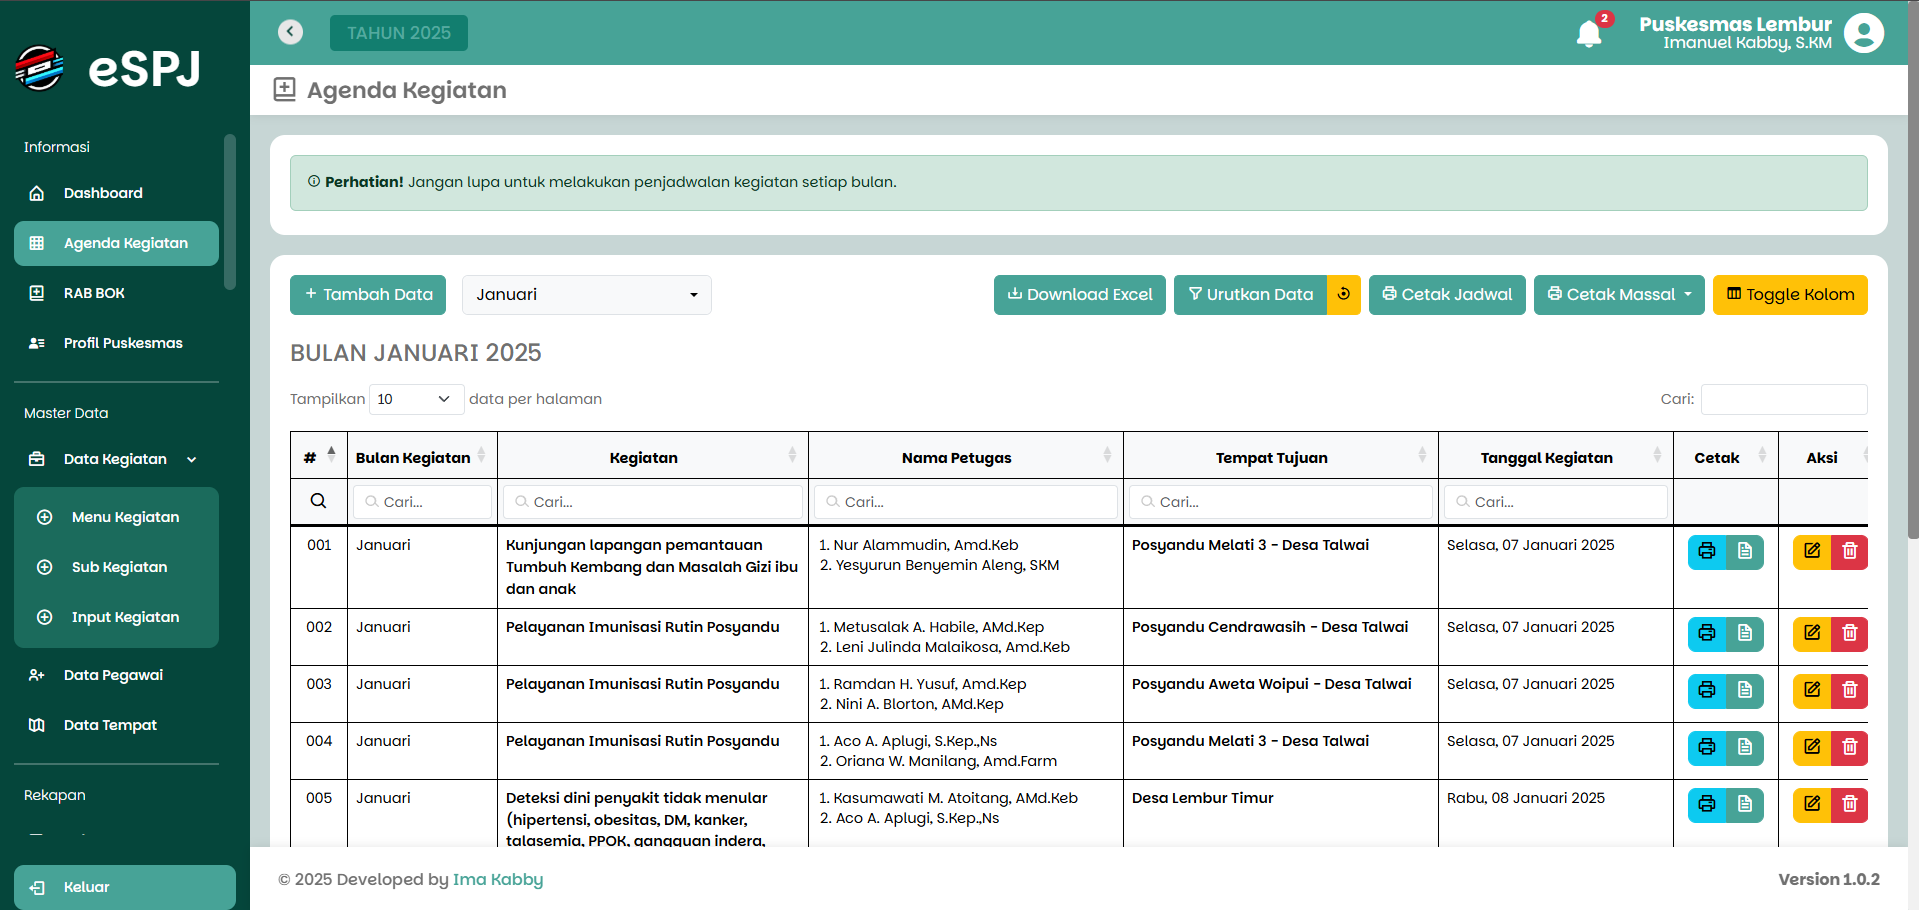Open the Januari month dropdown
The image size is (1919, 910).
tap(587, 295)
